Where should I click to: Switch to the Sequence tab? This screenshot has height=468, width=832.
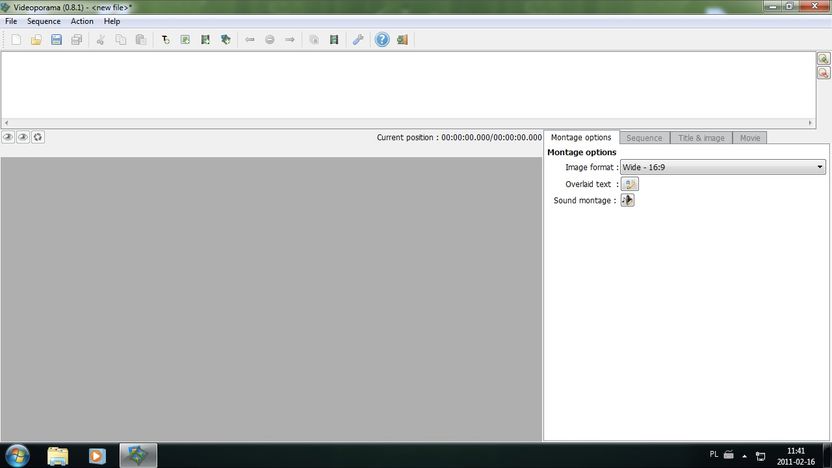click(644, 138)
